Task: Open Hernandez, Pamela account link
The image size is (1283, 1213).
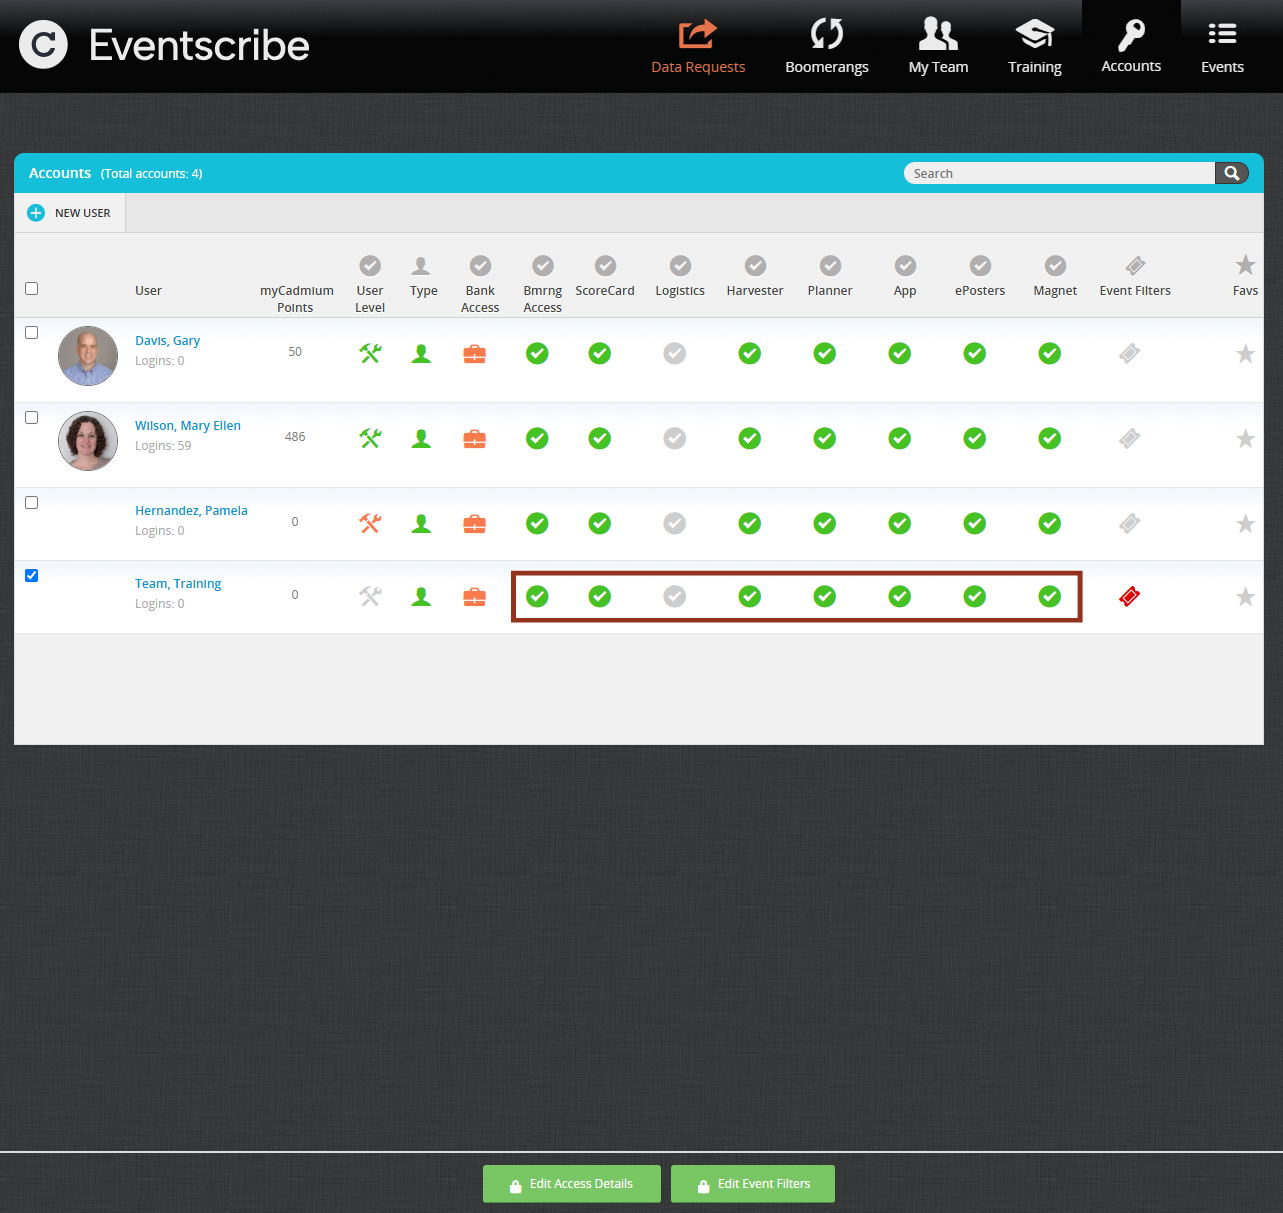Action: pos(191,511)
